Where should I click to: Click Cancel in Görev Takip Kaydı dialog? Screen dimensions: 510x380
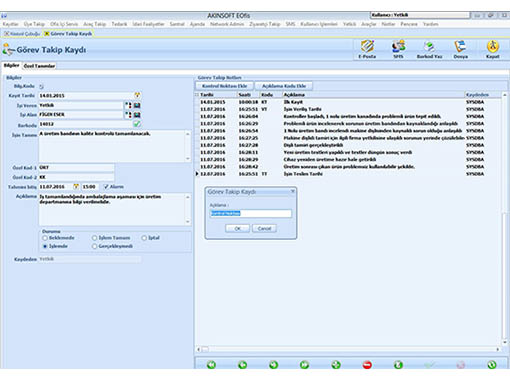pos(264,229)
